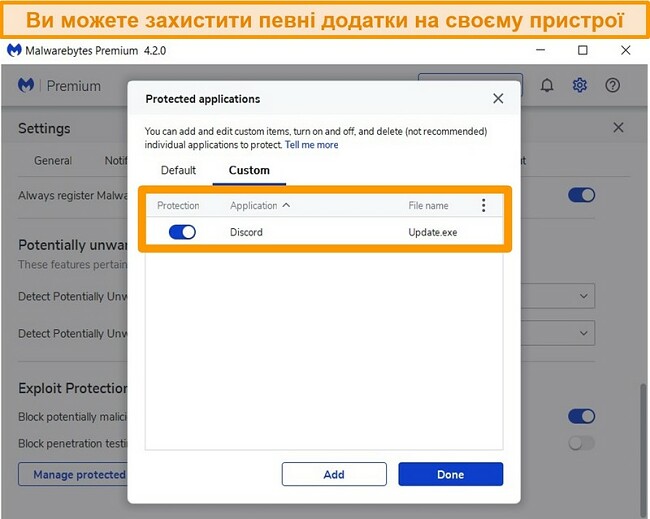Open Notifications settings tab
Viewport: 650px width, 519px height.
116,160
